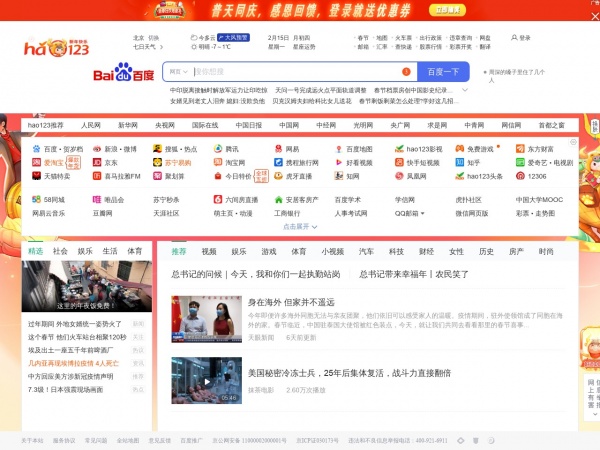The width and height of the screenshot is (600, 450).
Task: Click the 虎牙直播 icon
Action: [278, 176]
